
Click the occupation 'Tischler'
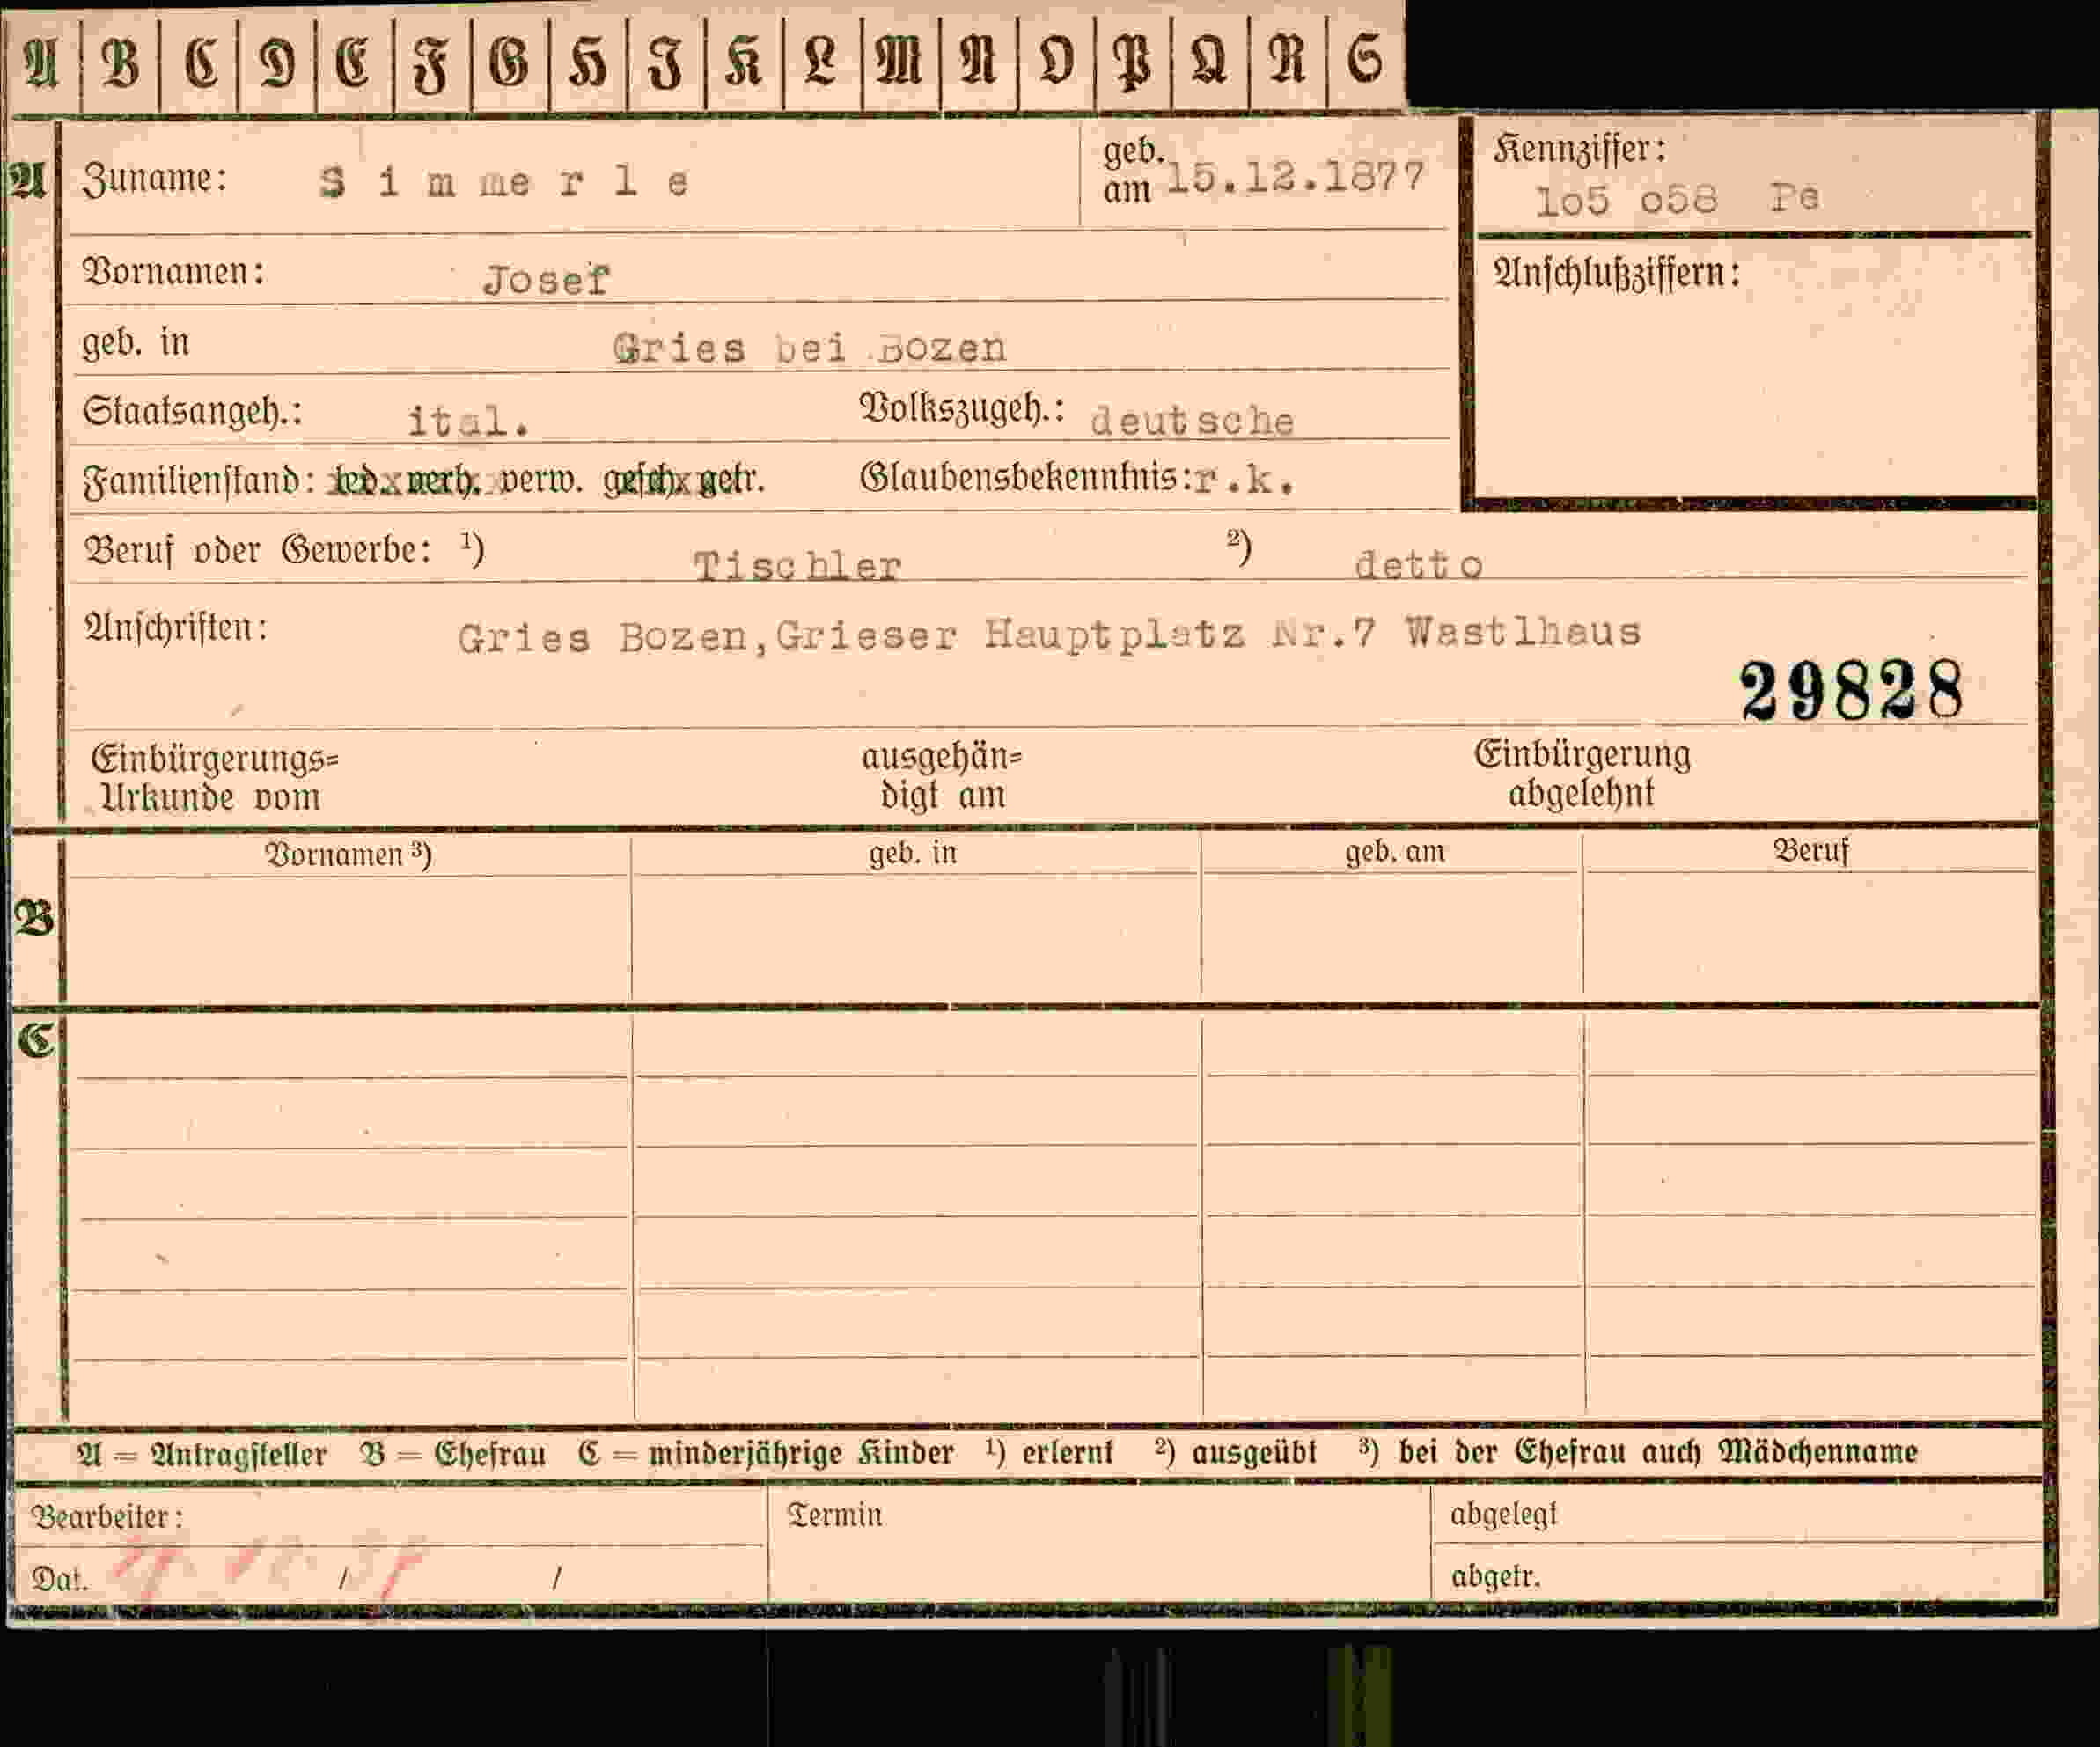tap(798, 566)
